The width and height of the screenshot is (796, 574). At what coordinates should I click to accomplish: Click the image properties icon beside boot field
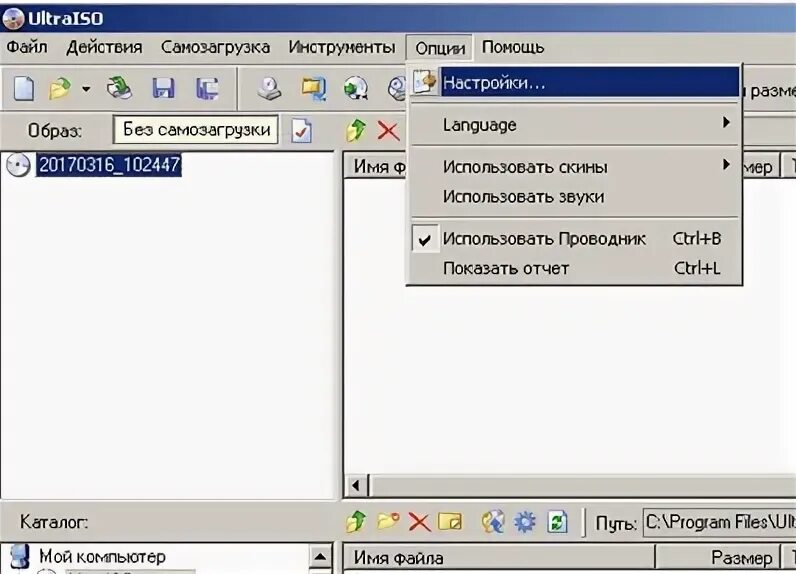point(302,131)
